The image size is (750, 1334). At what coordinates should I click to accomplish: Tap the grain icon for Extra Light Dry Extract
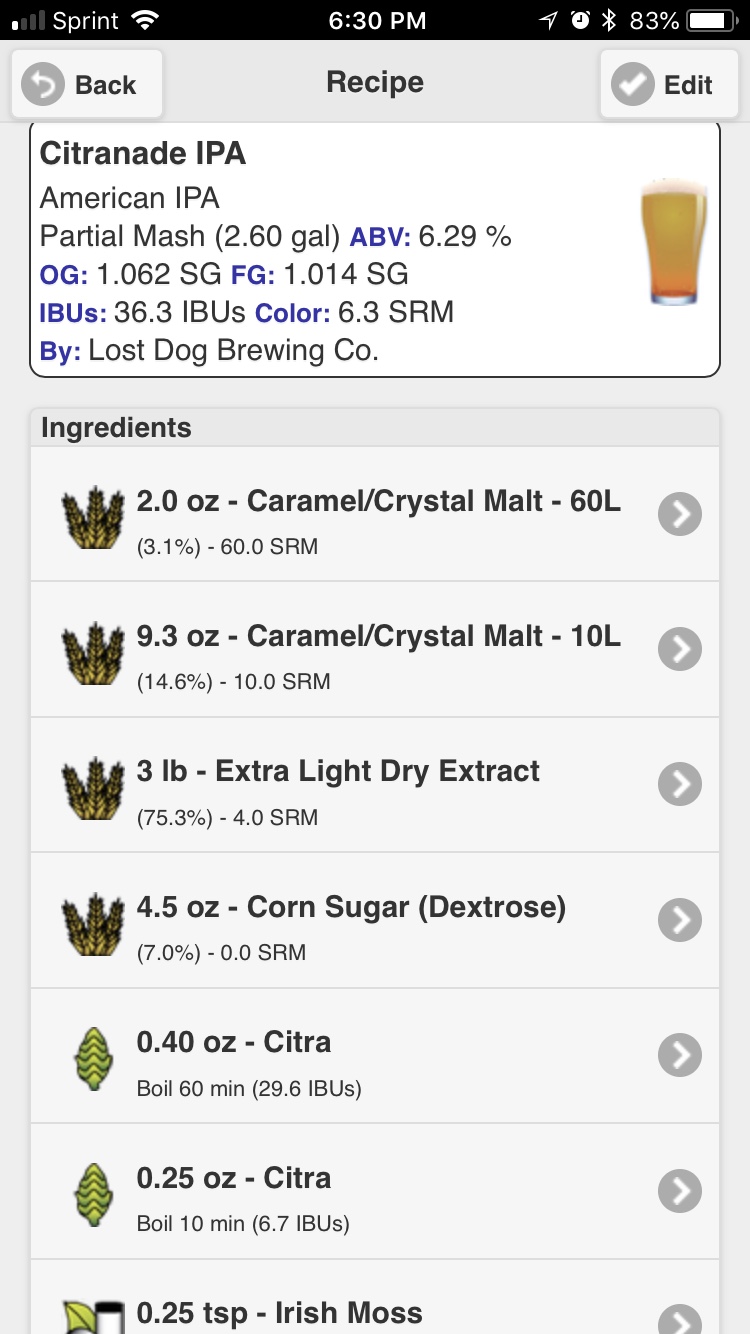pos(85,786)
